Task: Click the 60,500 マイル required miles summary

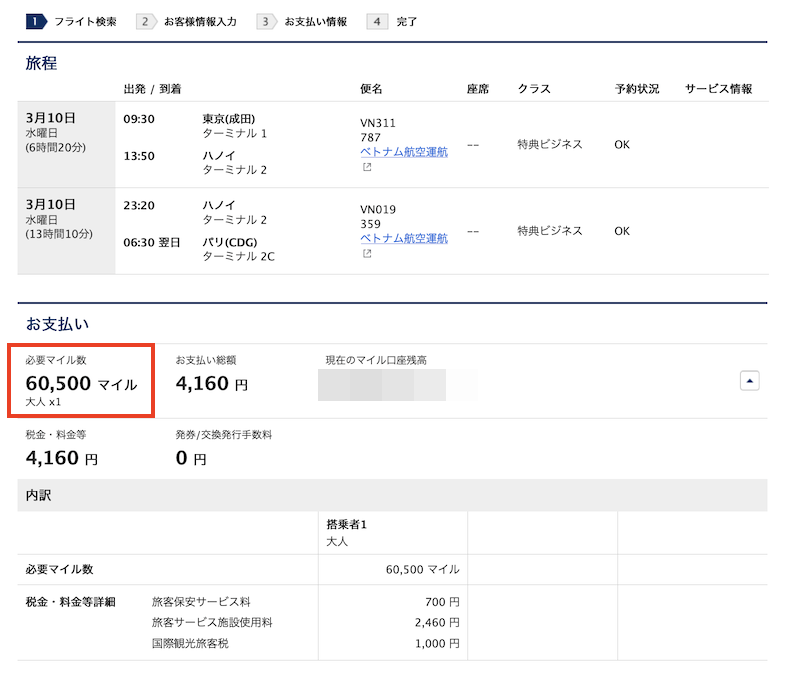Action: coord(81,383)
